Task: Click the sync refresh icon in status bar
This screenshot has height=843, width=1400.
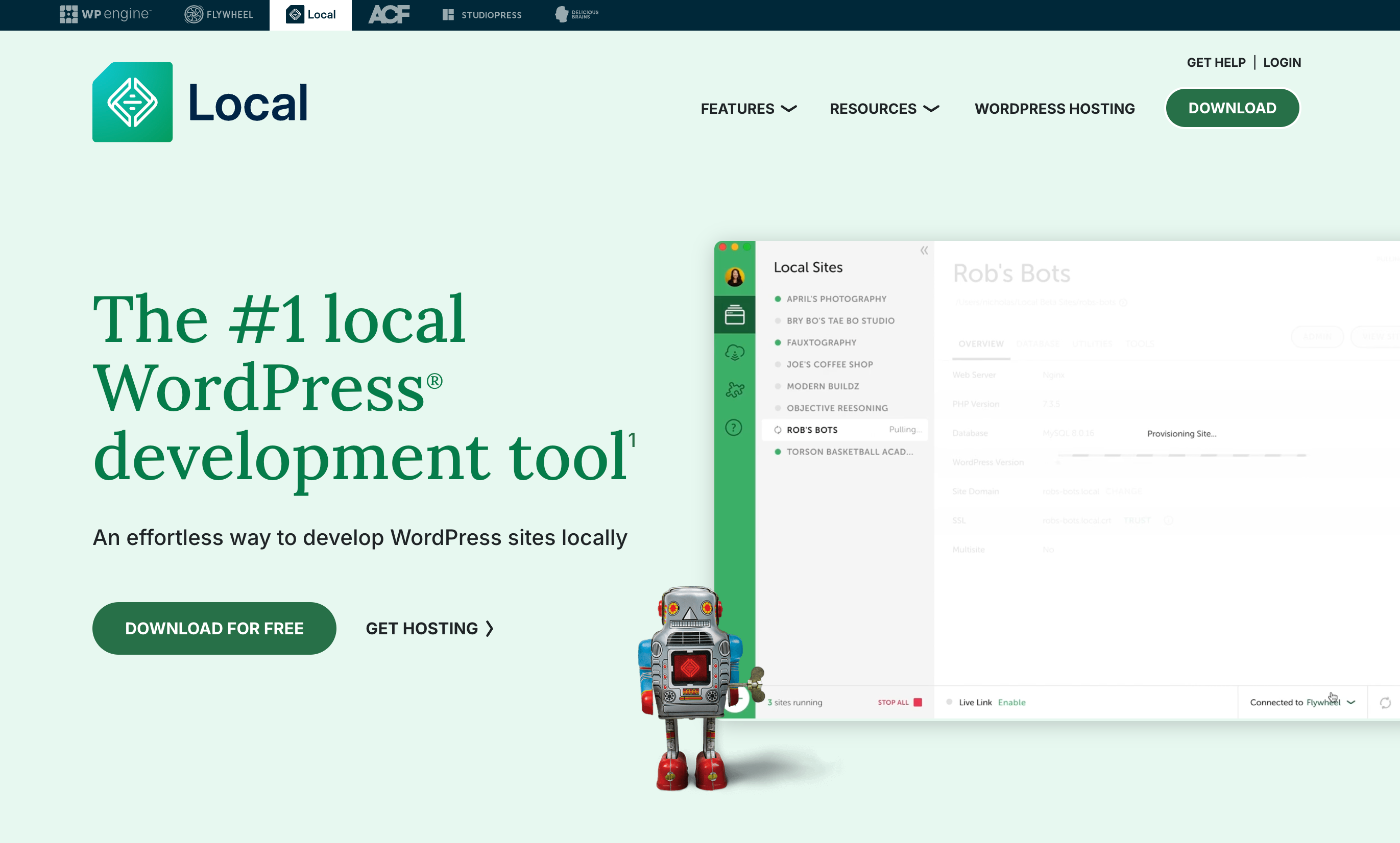Action: pos(1385,703)
